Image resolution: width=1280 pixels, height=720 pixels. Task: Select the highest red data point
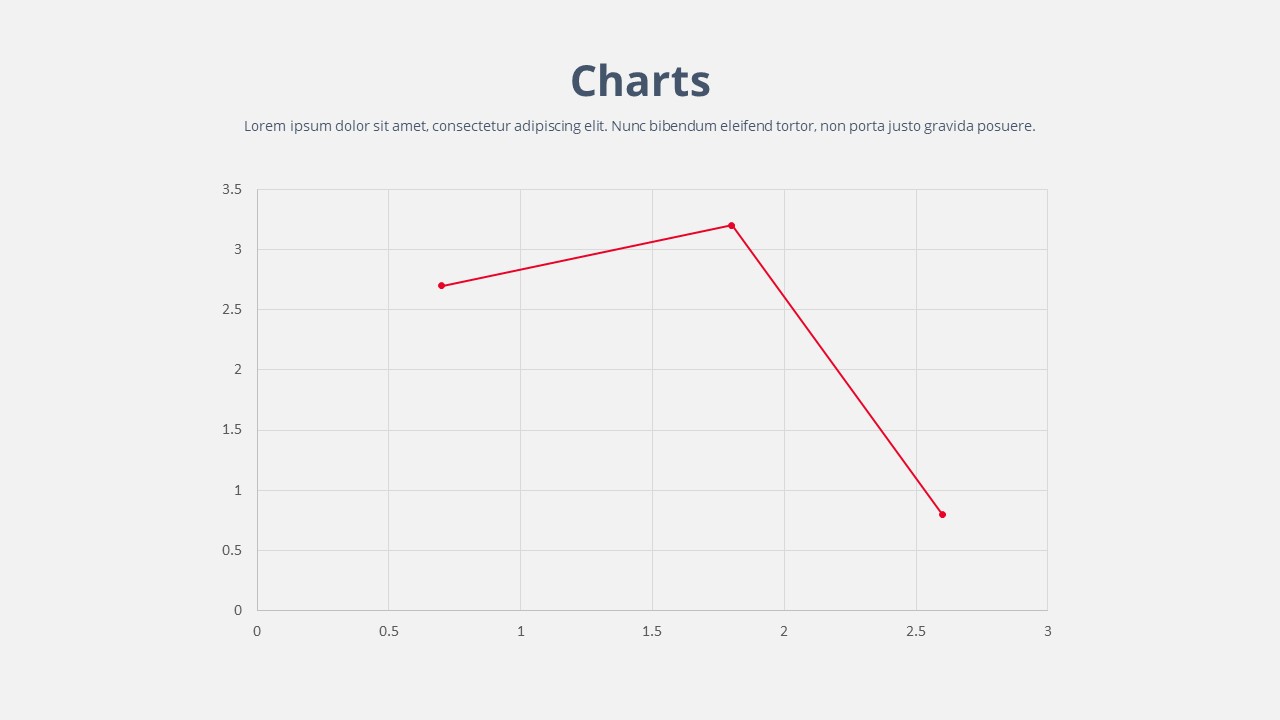731,226
